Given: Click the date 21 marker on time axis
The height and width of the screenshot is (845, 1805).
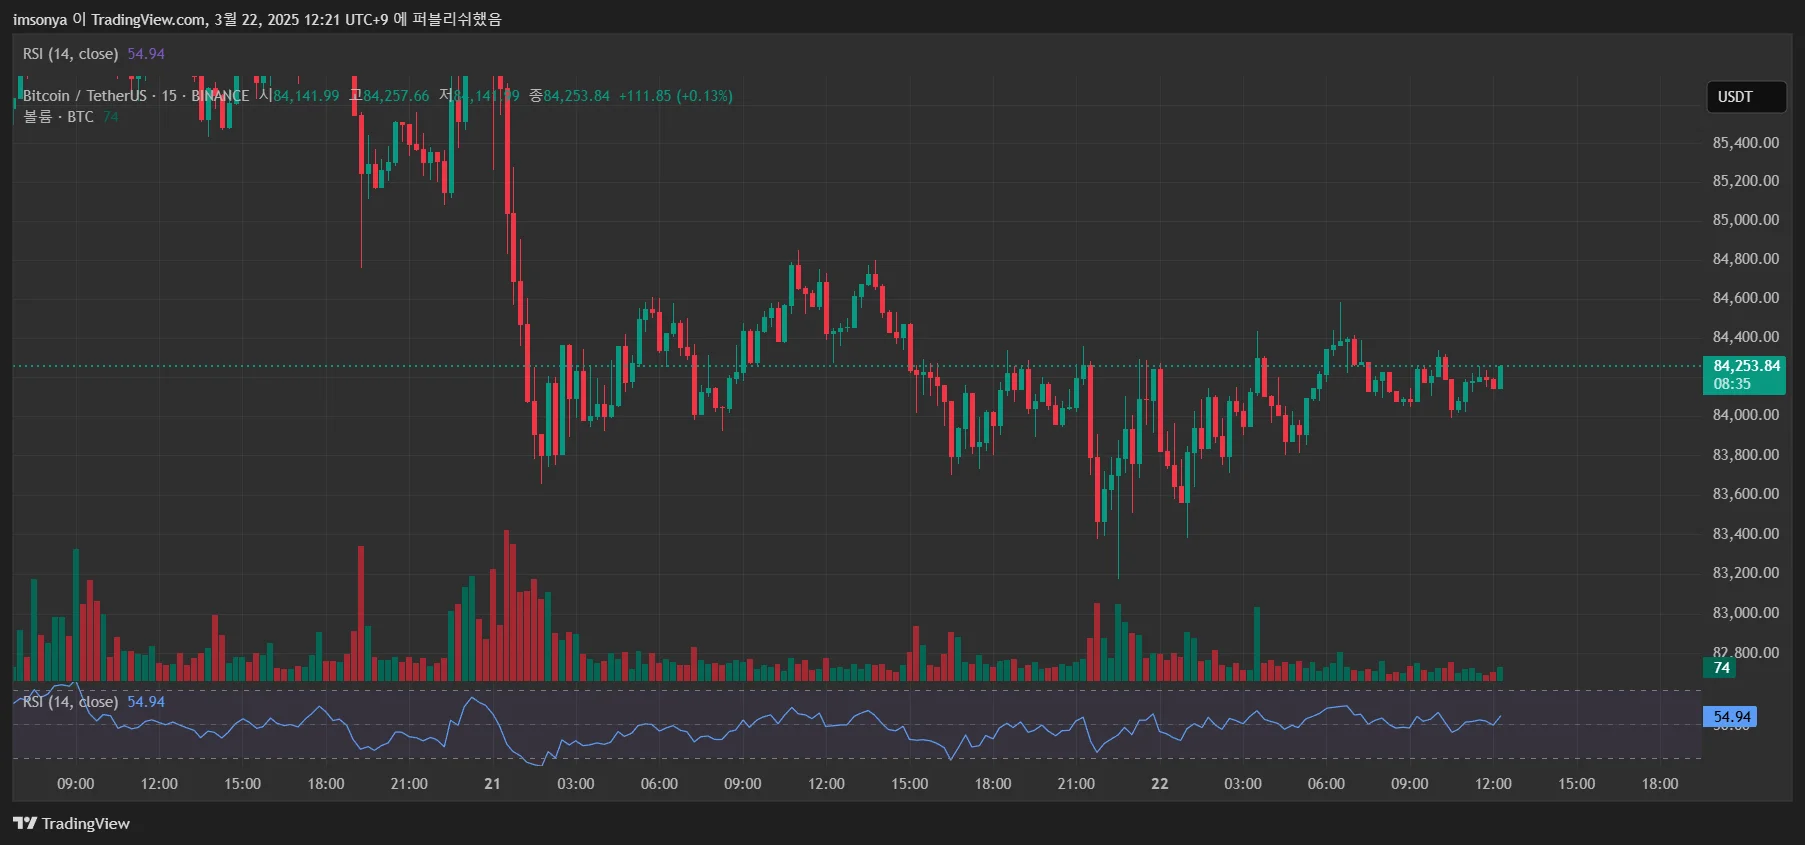Looking at the screenshot, I should pyautogui.click(x=492, y=784).
